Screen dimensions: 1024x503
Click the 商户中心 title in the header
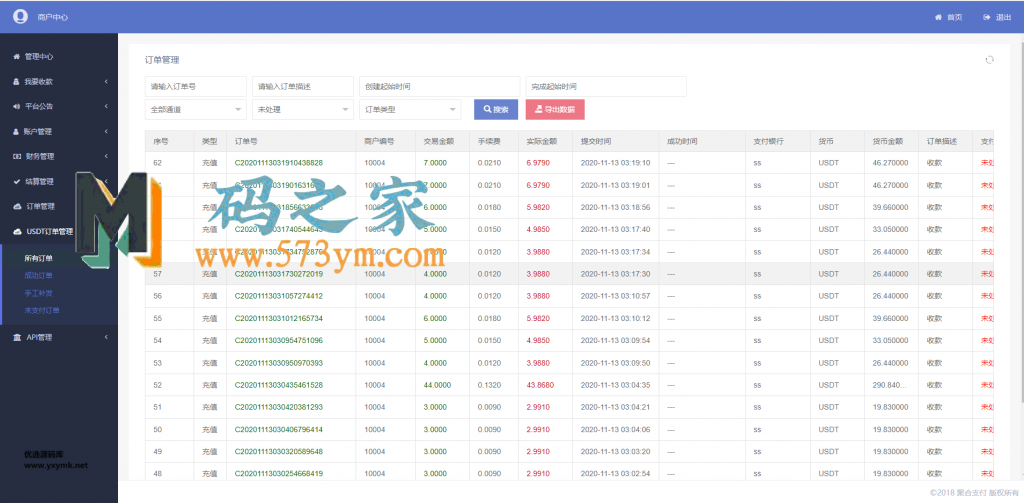pyautogui.click(x=53, y=17)
